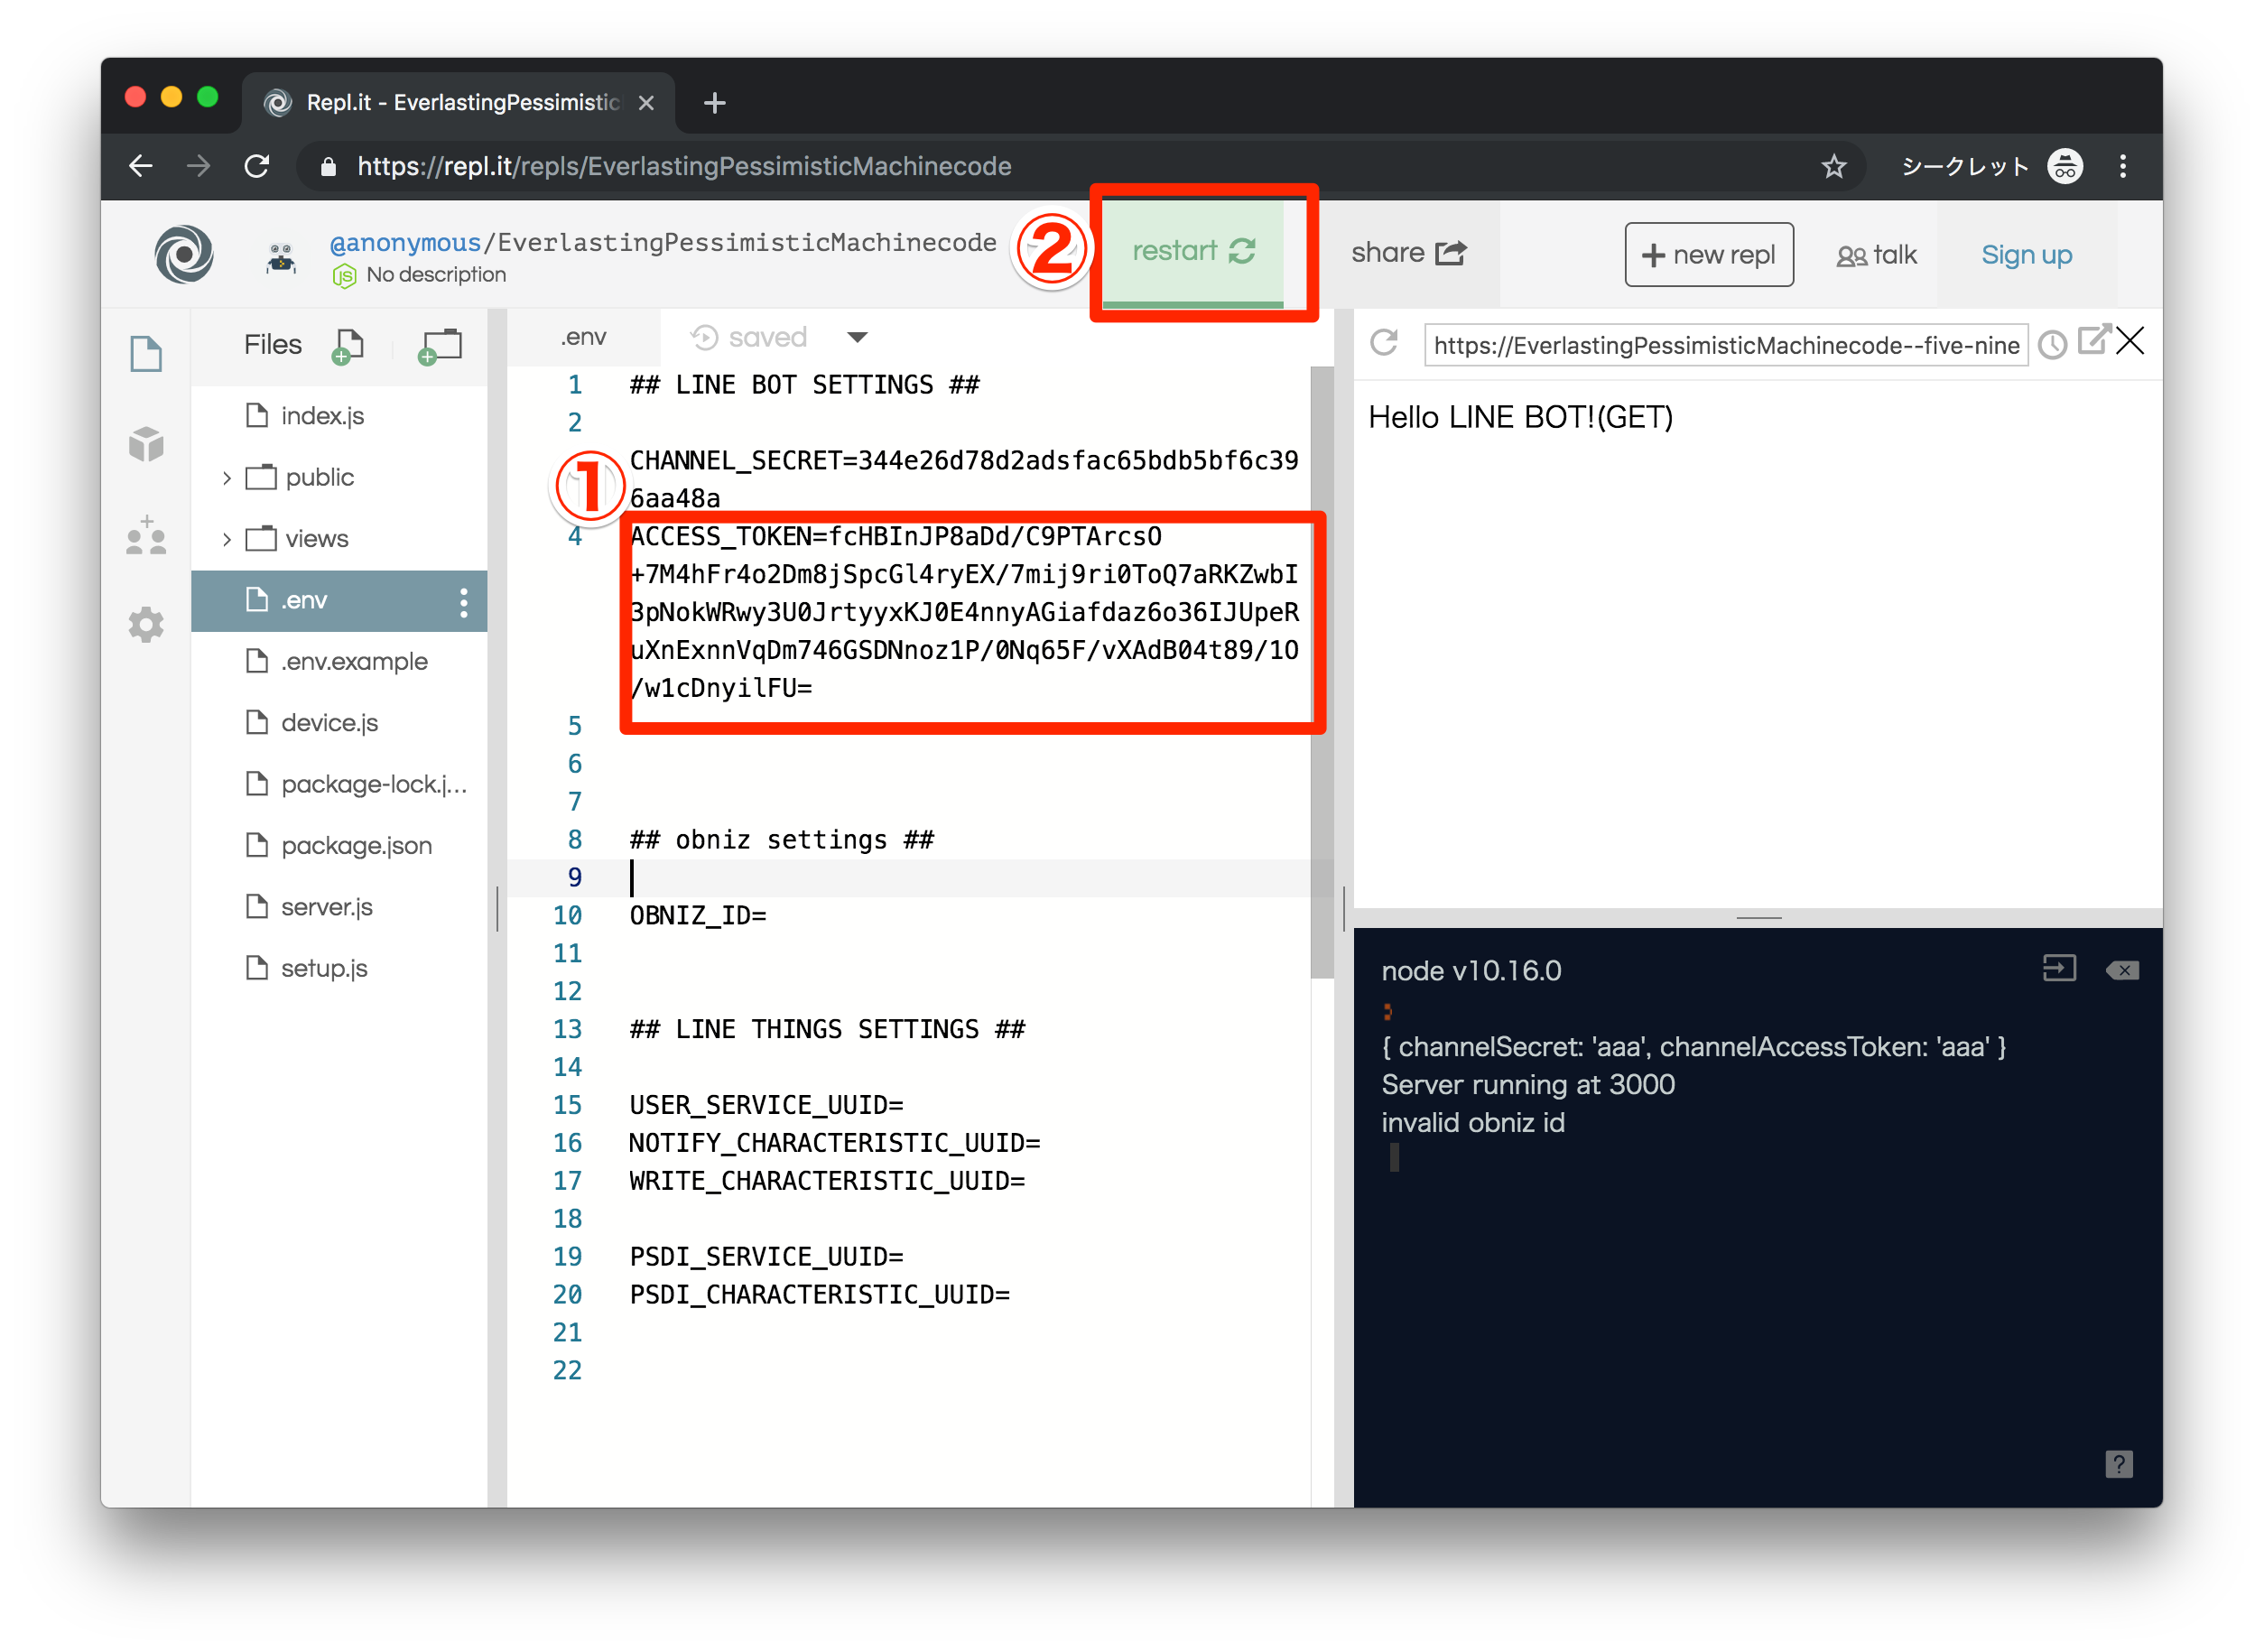This screenshot has width=2264, height=1652.
Task: Click the editor vertical scrollbar
Action: [1322, 672]
